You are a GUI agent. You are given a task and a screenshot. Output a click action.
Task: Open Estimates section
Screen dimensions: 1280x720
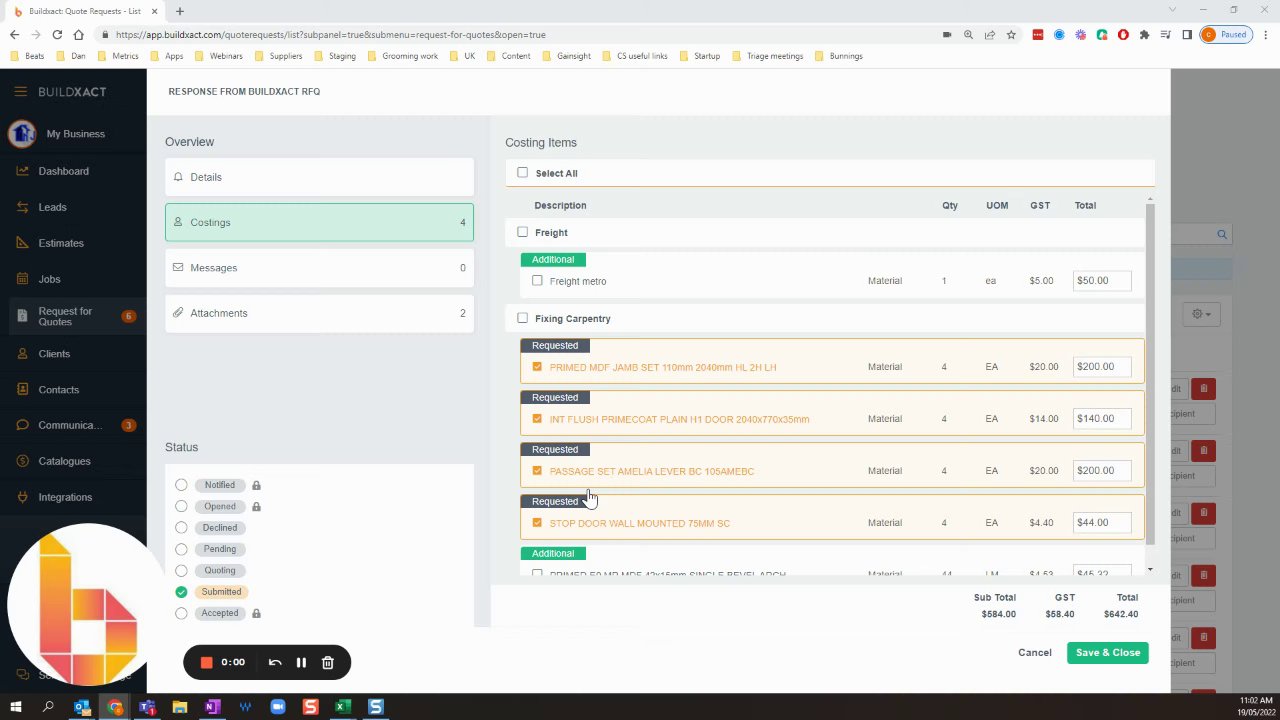click(x=61, y=243)
